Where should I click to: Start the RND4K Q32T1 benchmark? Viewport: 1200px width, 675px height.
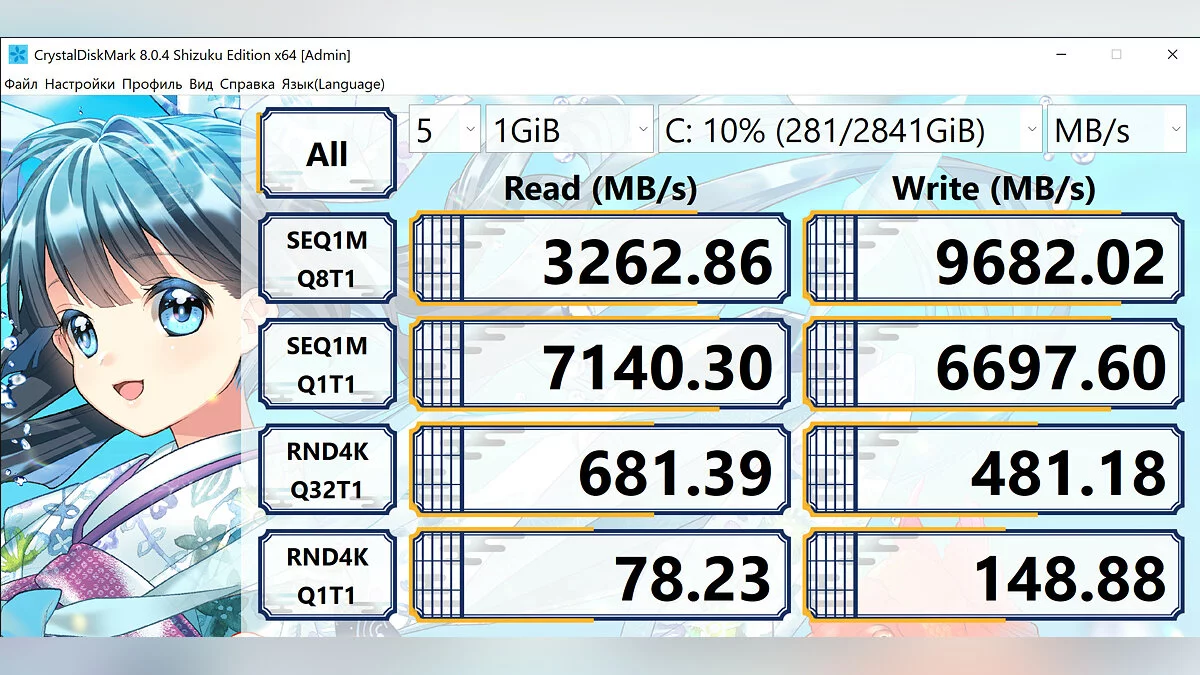[327, 471]
